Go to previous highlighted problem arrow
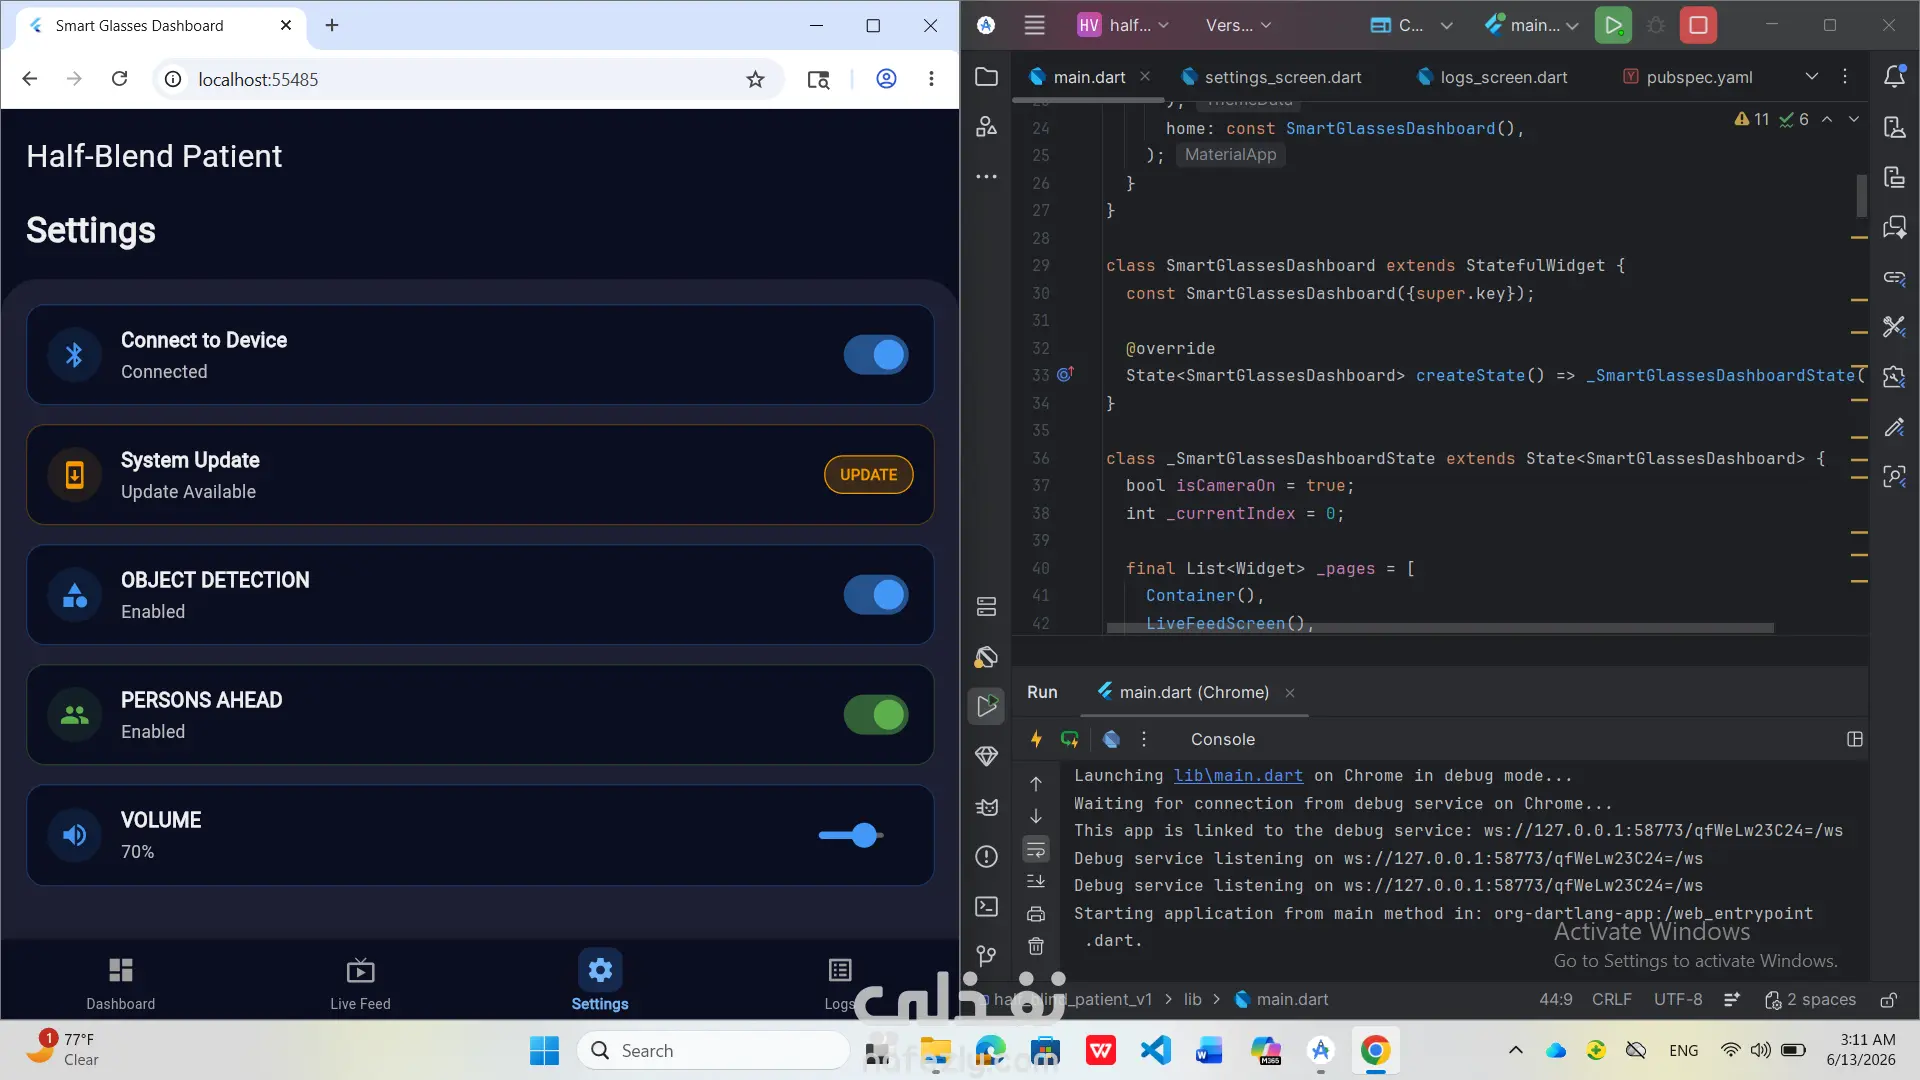This screenshot has height=1080, width=1920. pos(1827,119)
